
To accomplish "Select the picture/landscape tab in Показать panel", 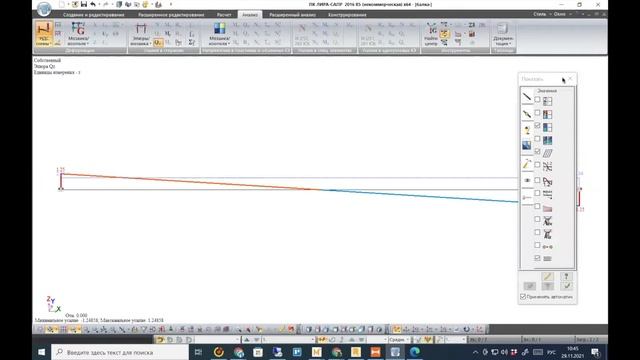I will click(x=527, y=145).
